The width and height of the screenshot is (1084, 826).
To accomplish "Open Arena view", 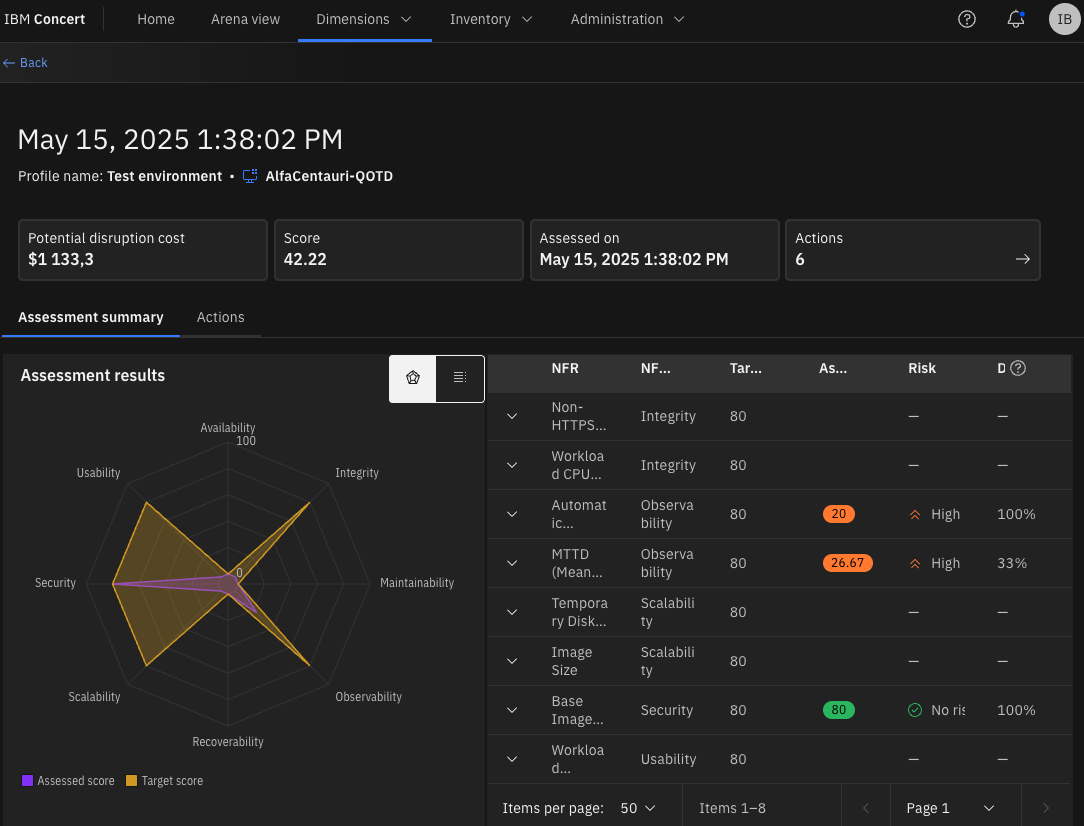I will click(x=245, y=19).
